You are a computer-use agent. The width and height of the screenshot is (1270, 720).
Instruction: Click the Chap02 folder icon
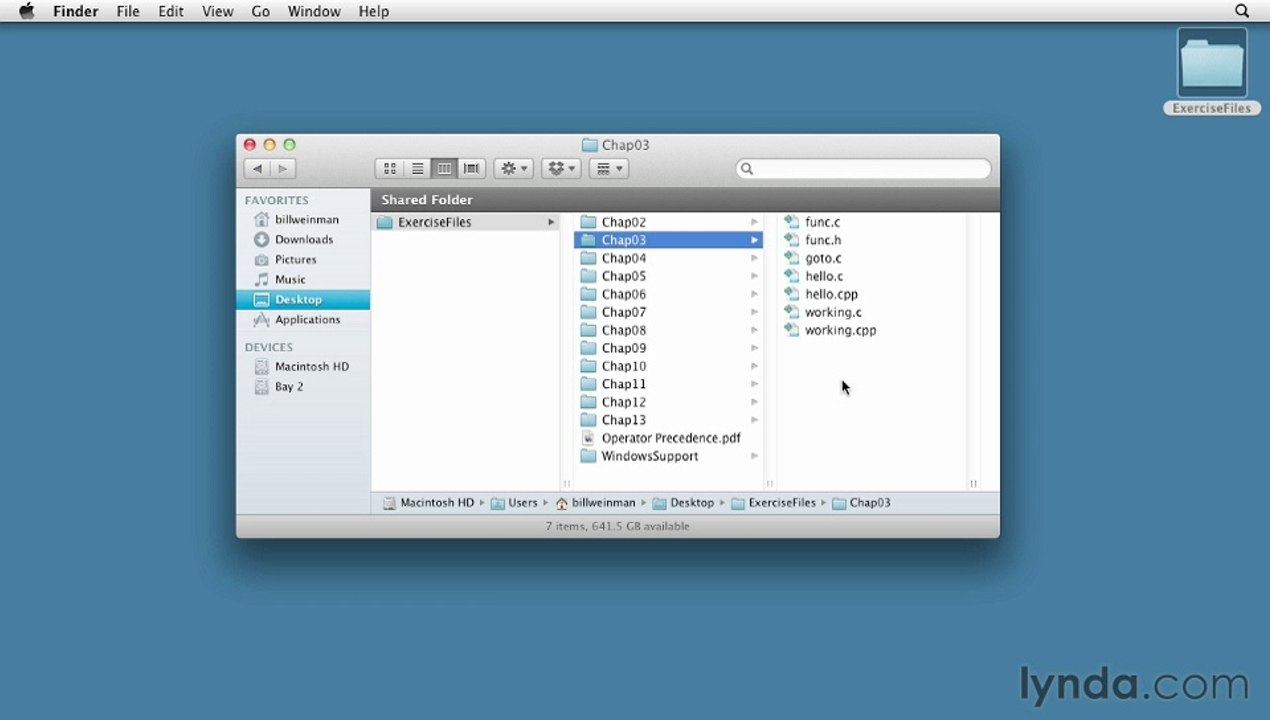click(588, 222)
